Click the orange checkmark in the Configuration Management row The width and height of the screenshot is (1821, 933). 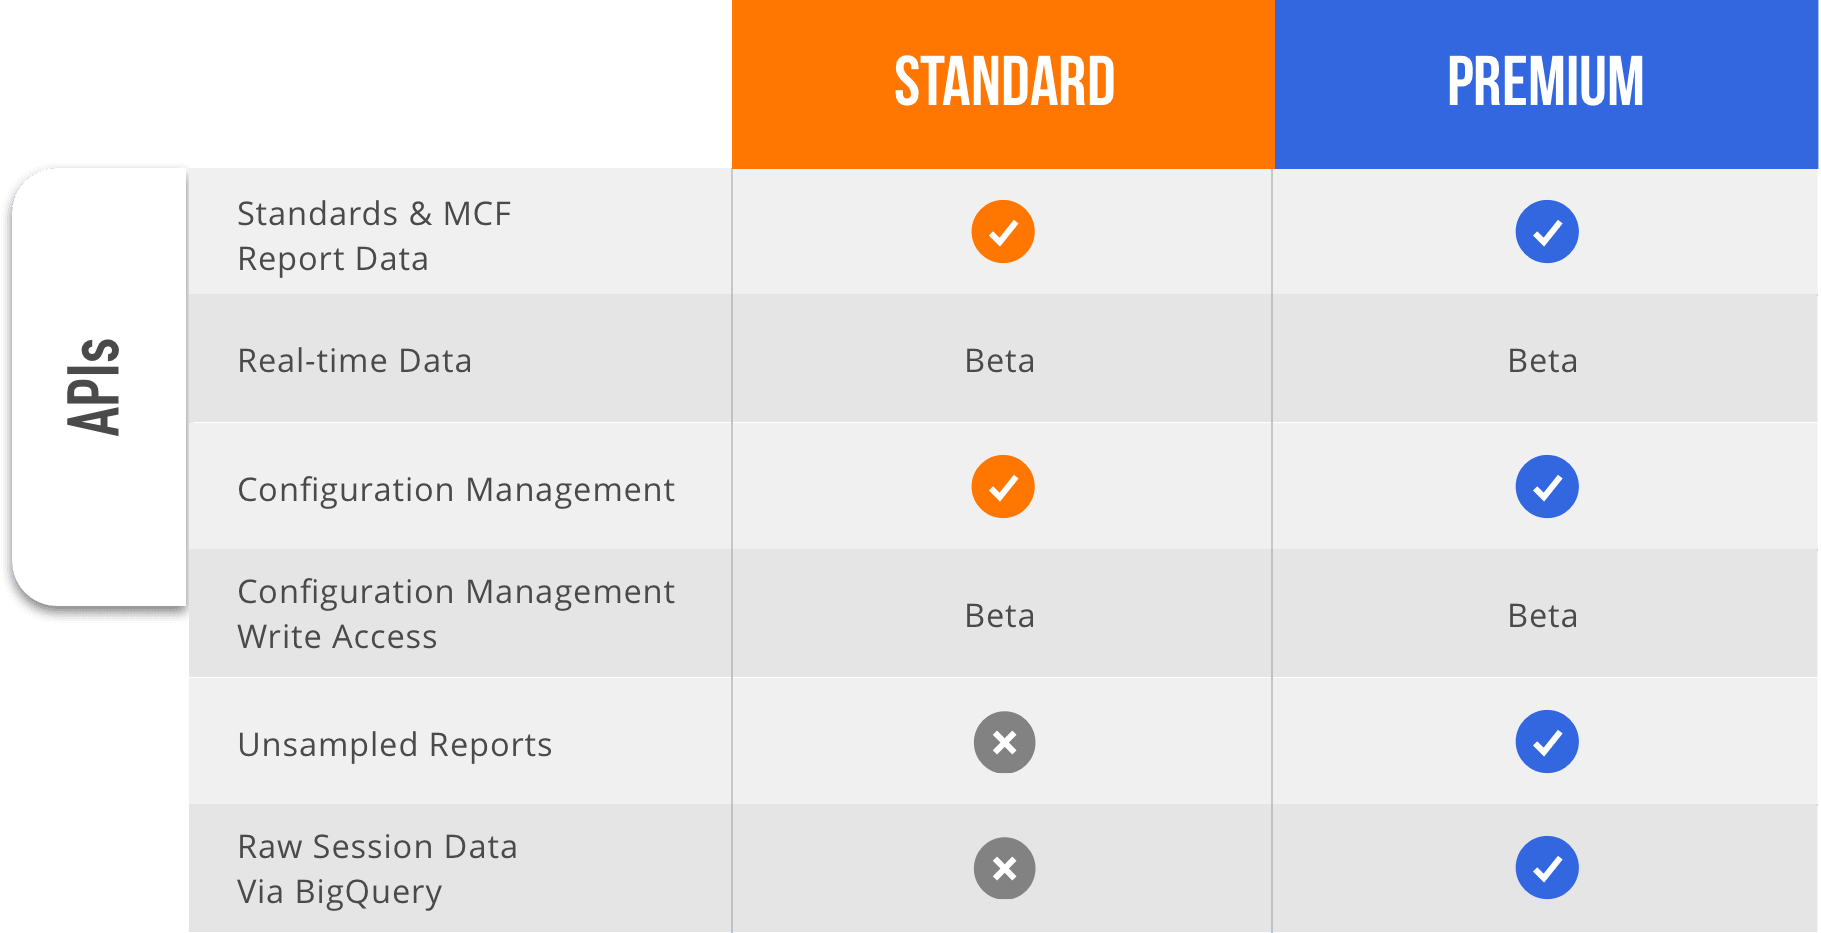pyautogui.click(x=1003, y=487)
